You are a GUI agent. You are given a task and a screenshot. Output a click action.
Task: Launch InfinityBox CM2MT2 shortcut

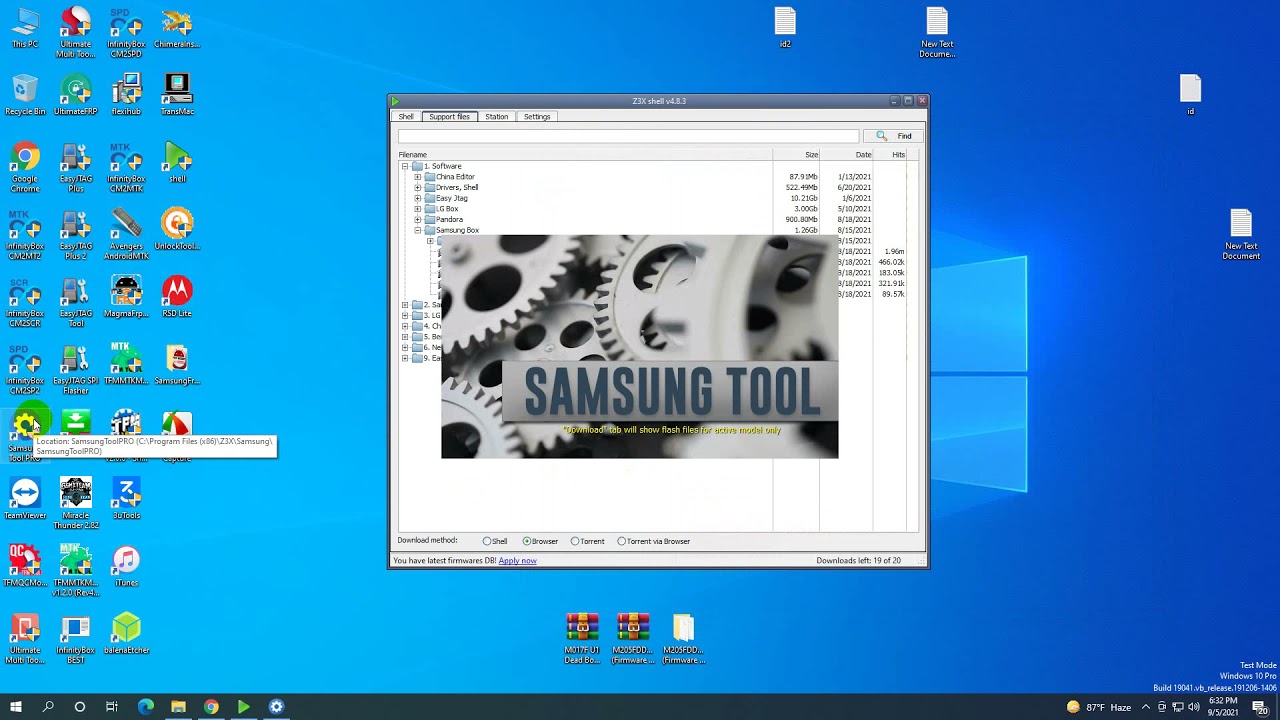tap(25, 235)
